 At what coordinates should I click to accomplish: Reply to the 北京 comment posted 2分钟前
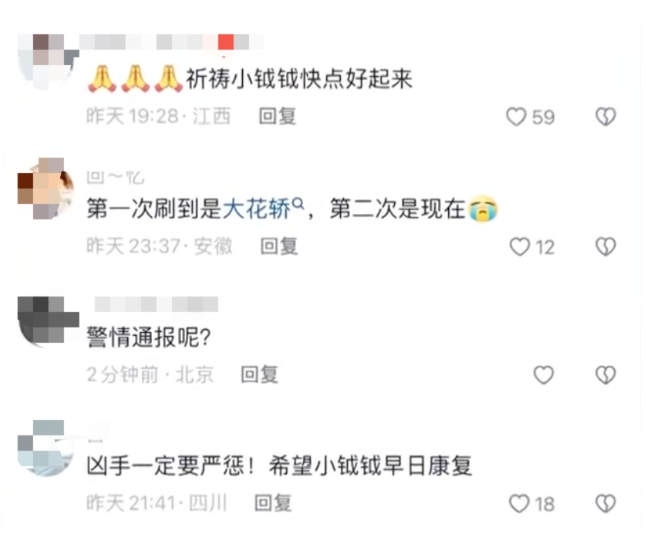coord(260,375)
